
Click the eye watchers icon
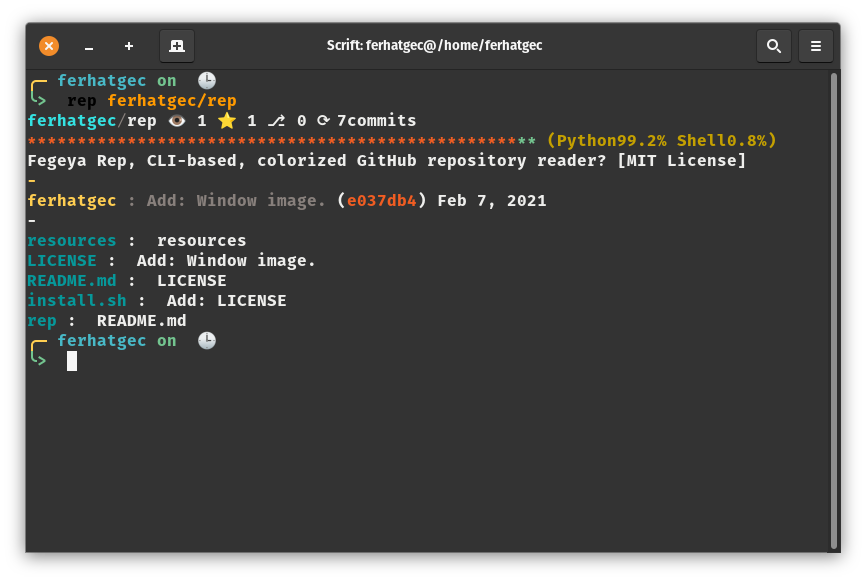point(177,120)
